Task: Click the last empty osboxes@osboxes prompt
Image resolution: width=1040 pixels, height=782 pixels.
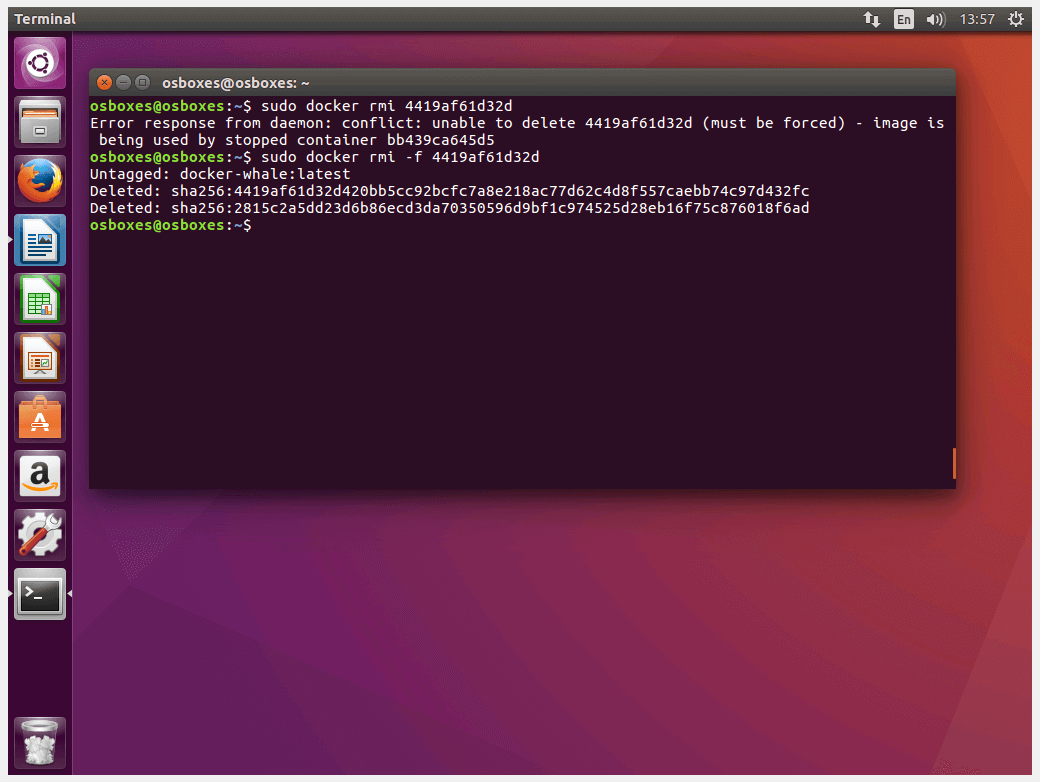Action: (x=170, y=226)
